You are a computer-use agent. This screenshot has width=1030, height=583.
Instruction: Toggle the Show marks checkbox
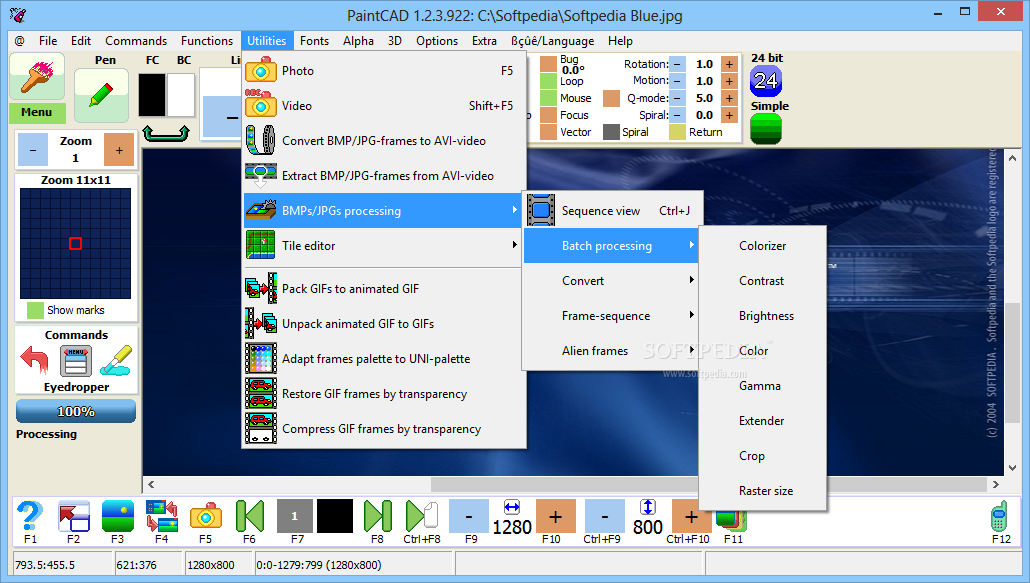click(x=35, y=310)
